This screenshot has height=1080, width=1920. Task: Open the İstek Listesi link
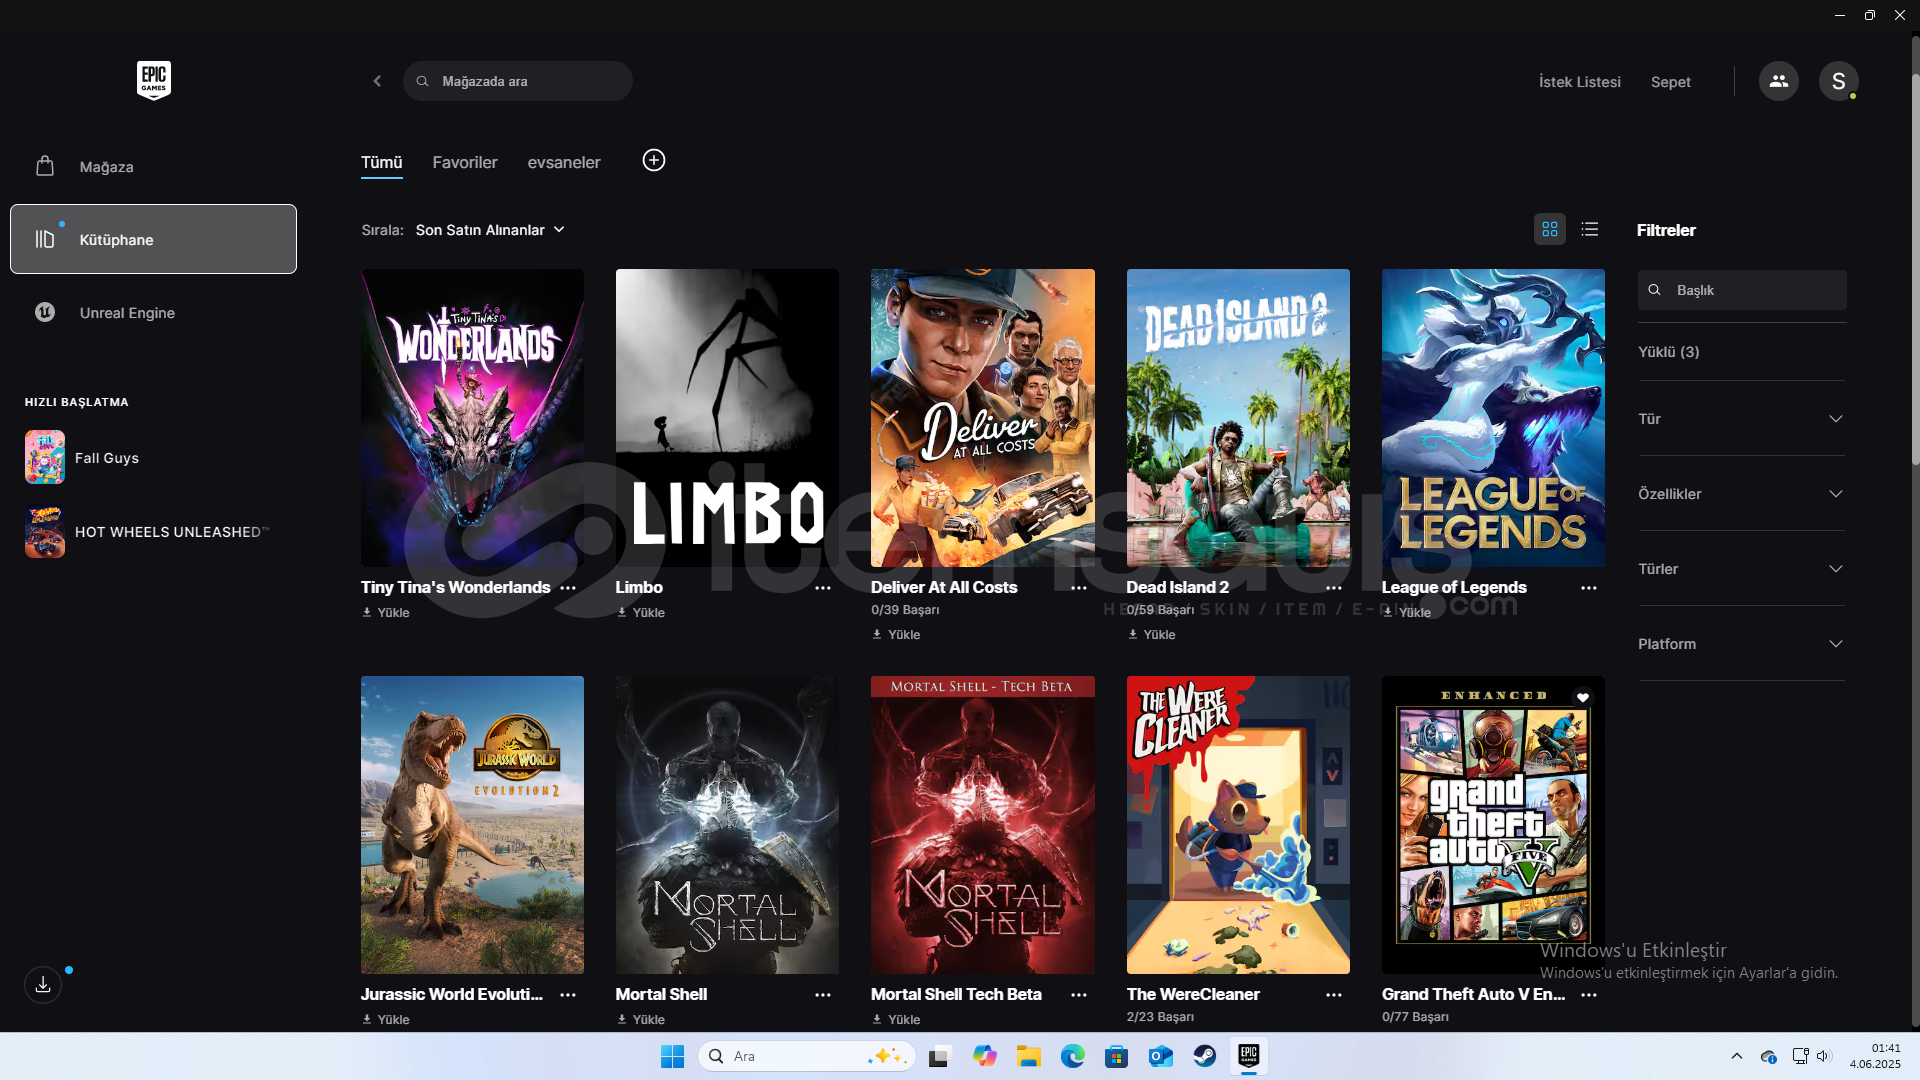1579,82
